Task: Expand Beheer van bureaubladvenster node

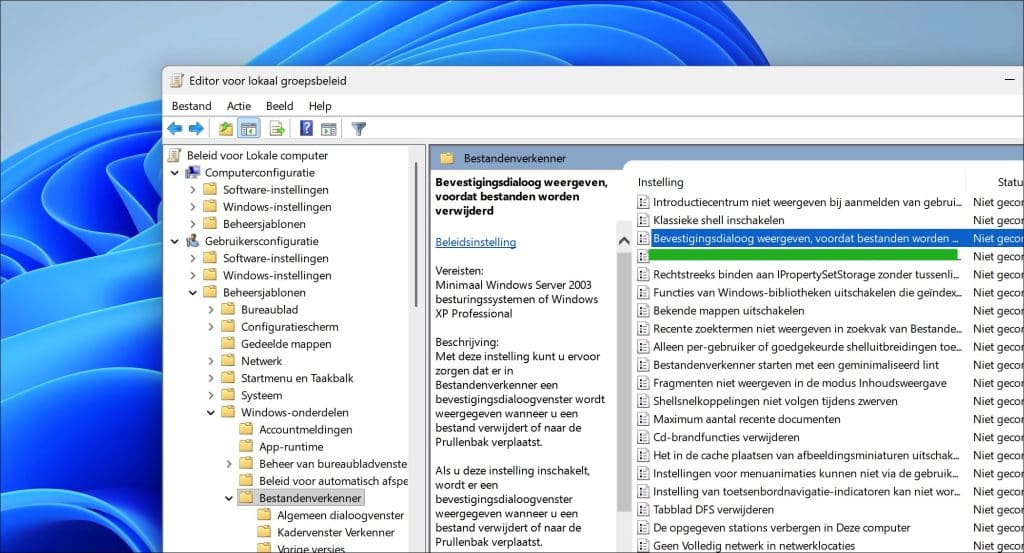Action: [x=229, y=464]
